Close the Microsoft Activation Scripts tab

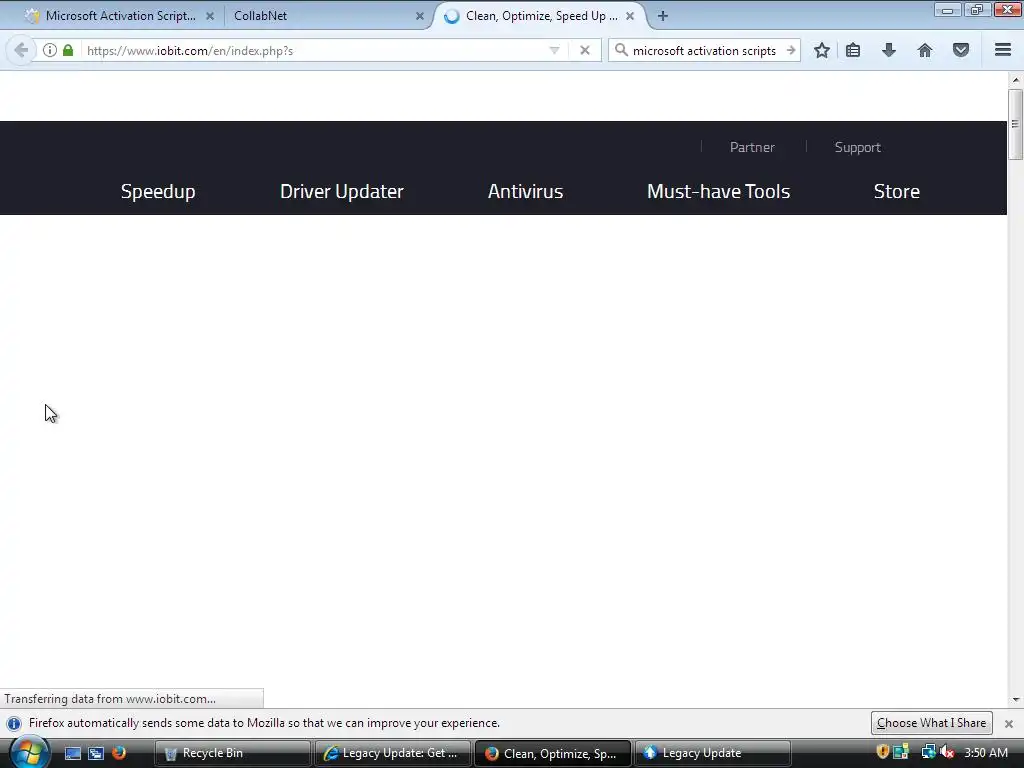pos(210,16)
